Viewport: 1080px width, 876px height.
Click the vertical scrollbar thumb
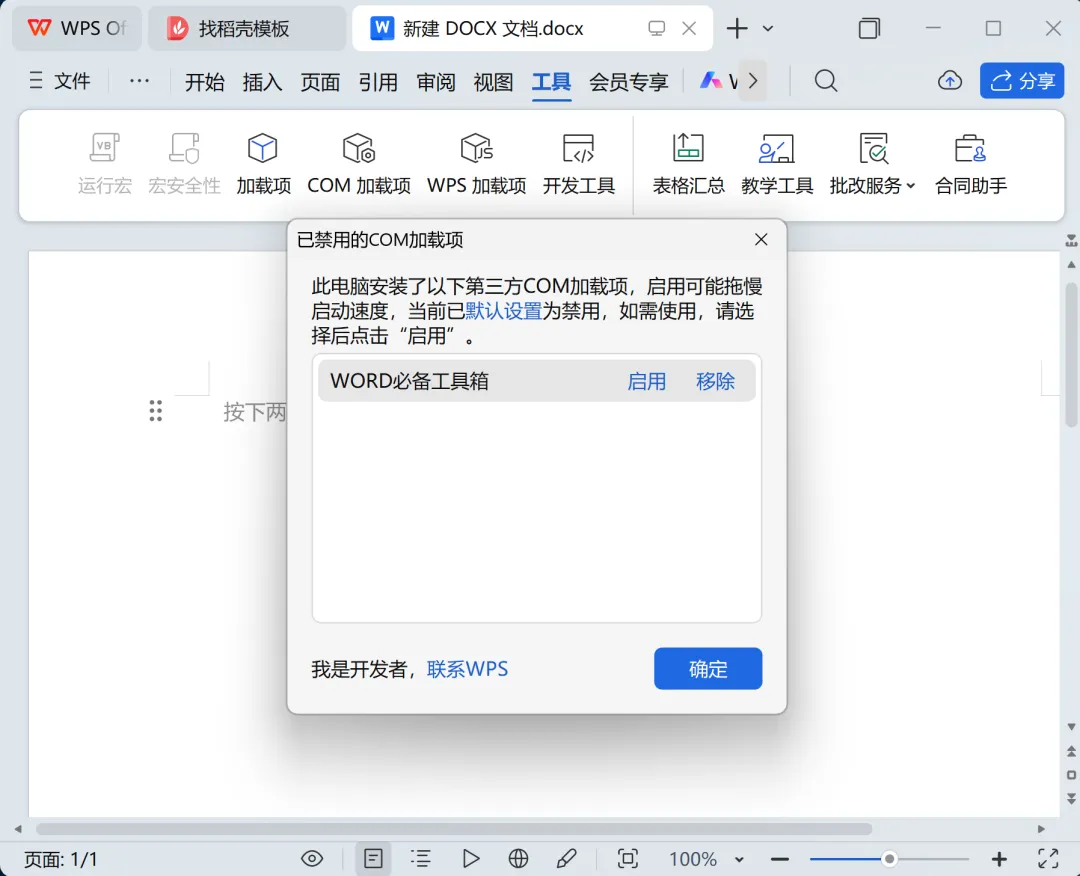[x=1071, y=355]
